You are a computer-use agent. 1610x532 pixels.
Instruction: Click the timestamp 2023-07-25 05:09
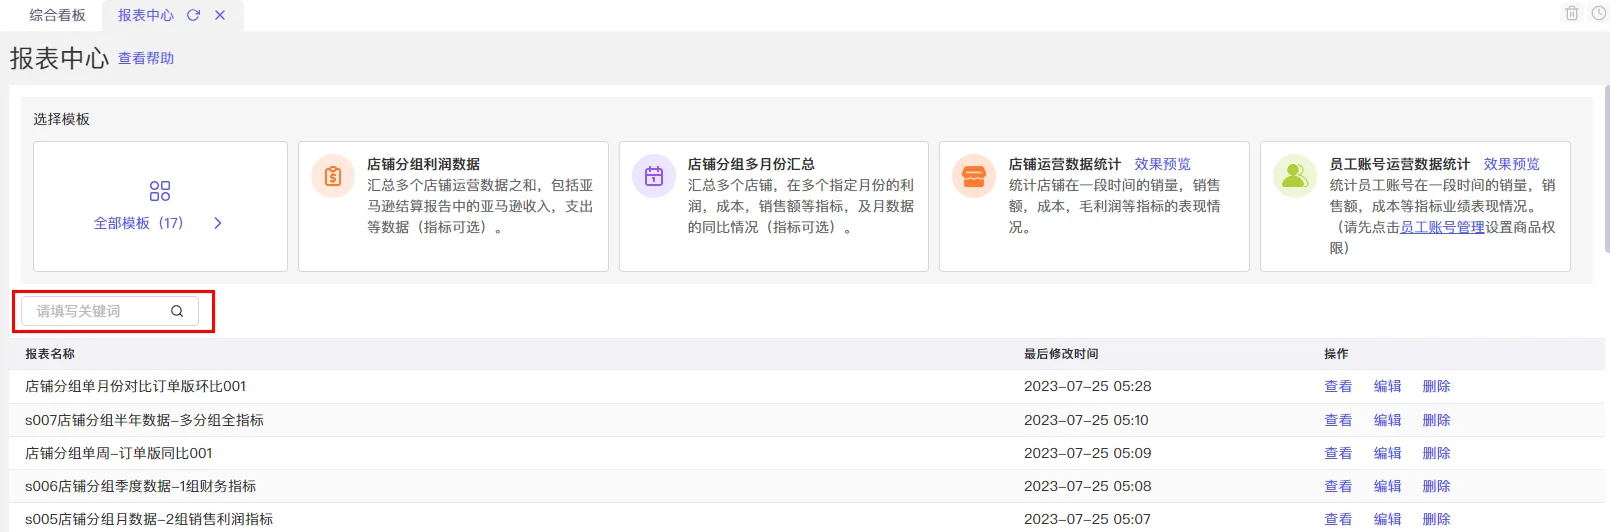[x=1087, y=453]
